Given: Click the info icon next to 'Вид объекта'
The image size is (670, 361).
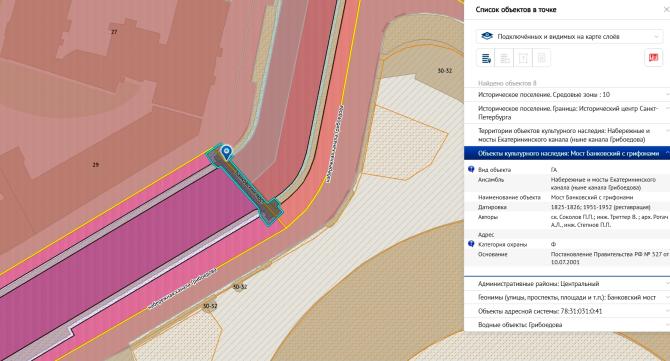Looking at the screenshot, I should click(x=471, y=169).
